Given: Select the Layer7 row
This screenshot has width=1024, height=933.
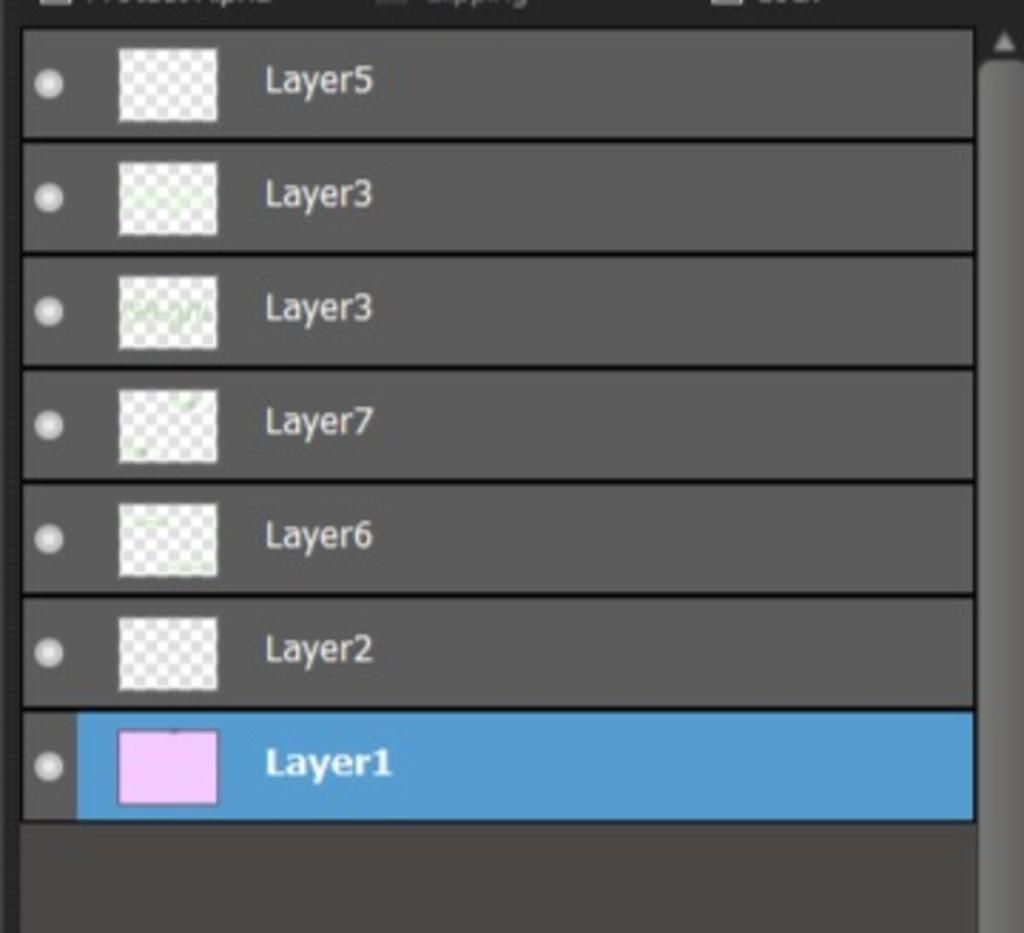Looking at the screenshot, I should pos(498,425).
